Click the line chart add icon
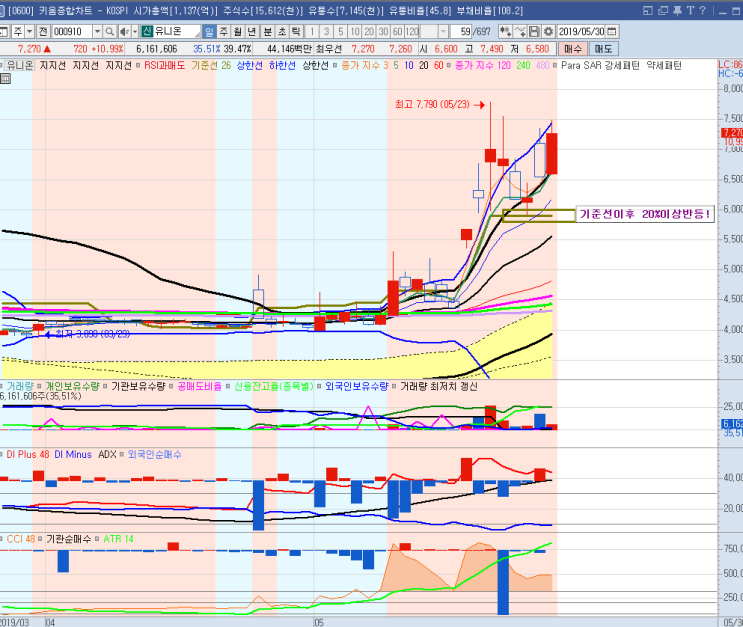The width and height of the screenshot is (743, 627). 520,32
